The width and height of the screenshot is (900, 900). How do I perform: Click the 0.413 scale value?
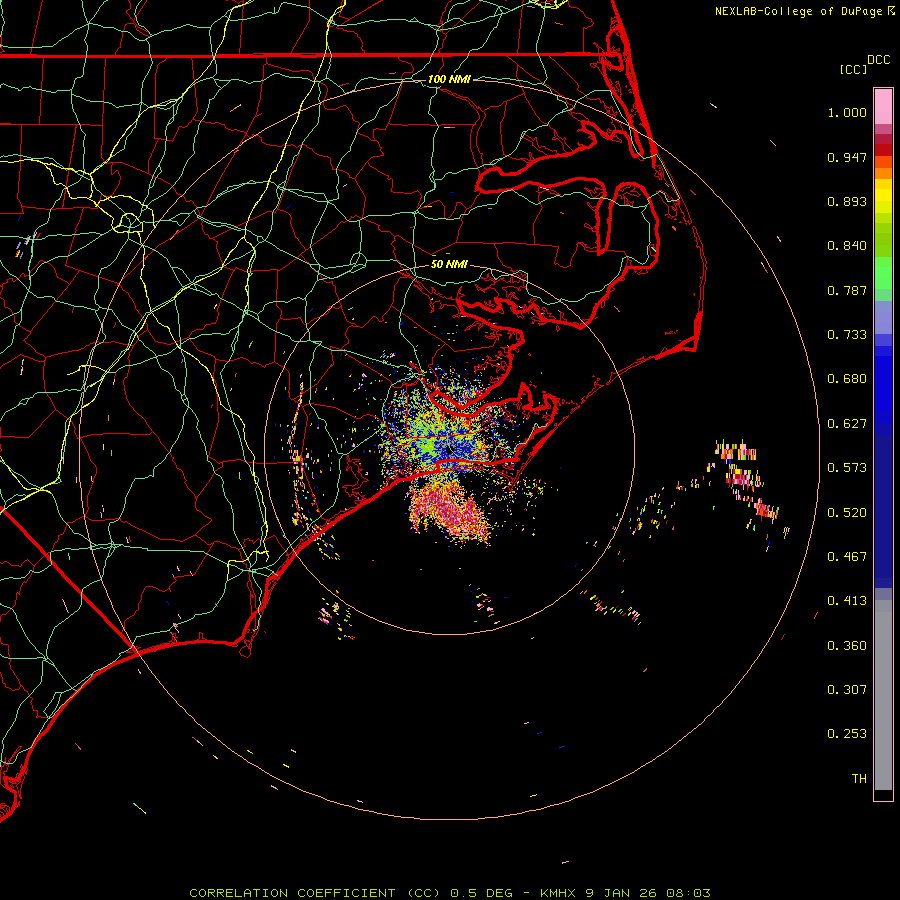(847, 601)
